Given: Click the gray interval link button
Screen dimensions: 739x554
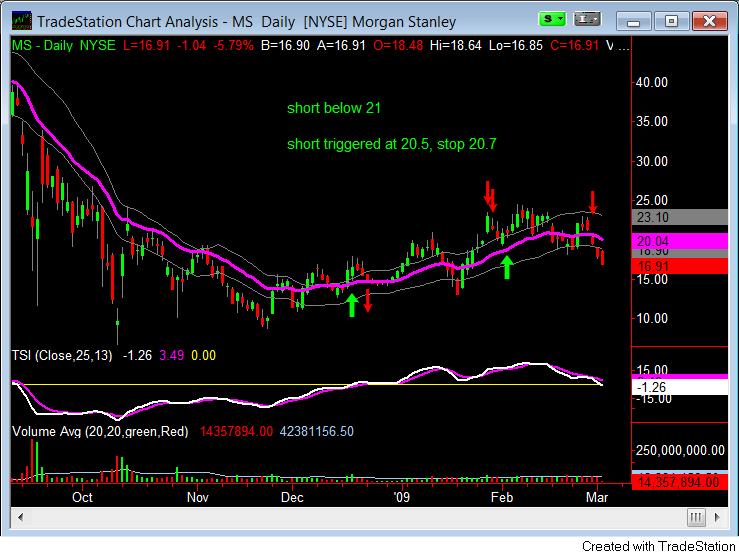Looking at the screenshot, I should (x=587, y=19).
